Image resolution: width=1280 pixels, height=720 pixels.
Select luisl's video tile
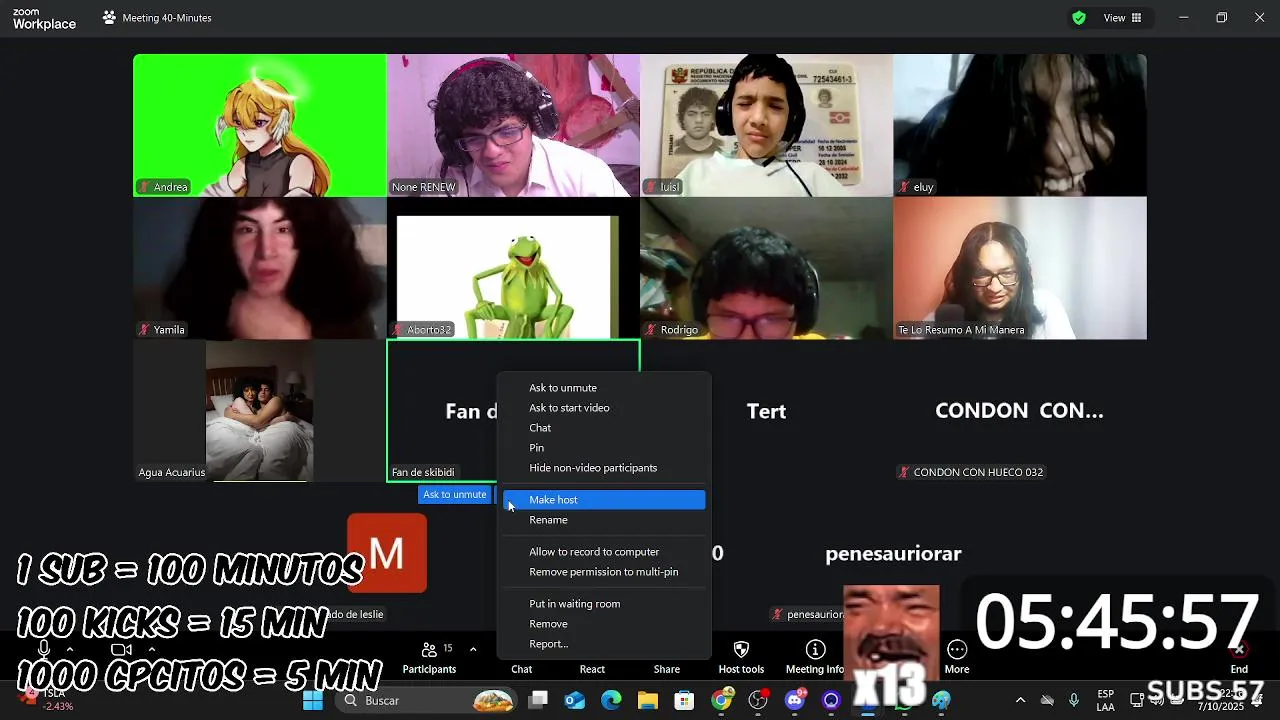click(x=766, y=125)
